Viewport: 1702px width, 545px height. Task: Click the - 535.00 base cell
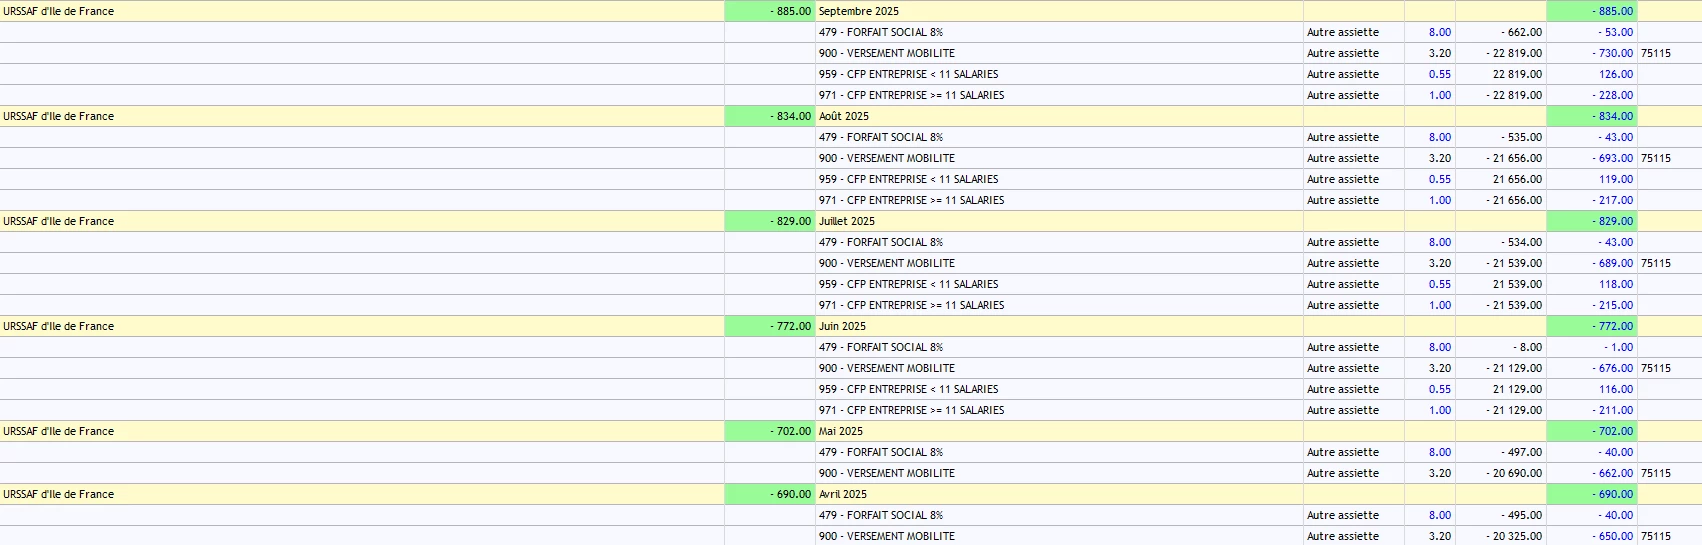[x=1501, y=137]
